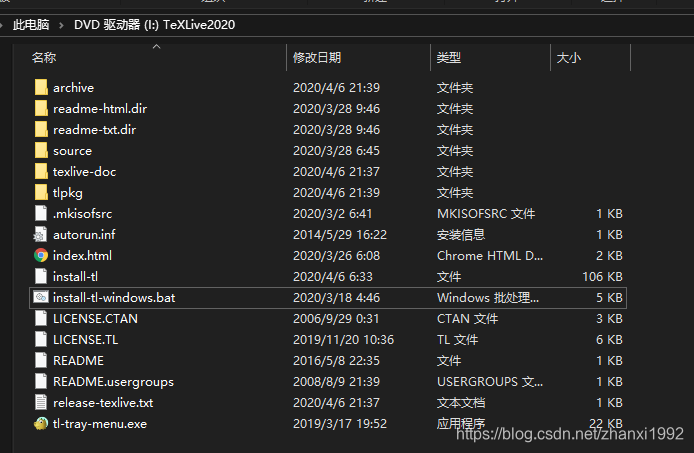Click the type cell CTAN 文件

tap(467, 319)
